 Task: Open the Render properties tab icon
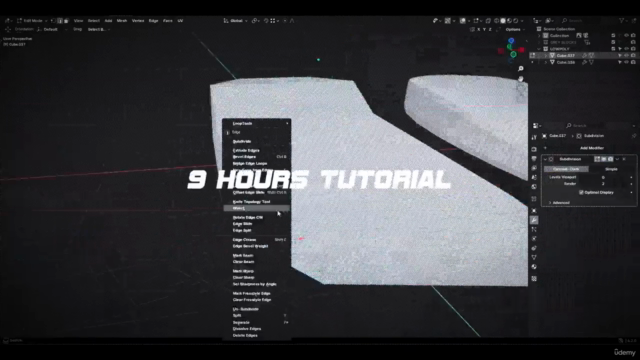[534, 149]
